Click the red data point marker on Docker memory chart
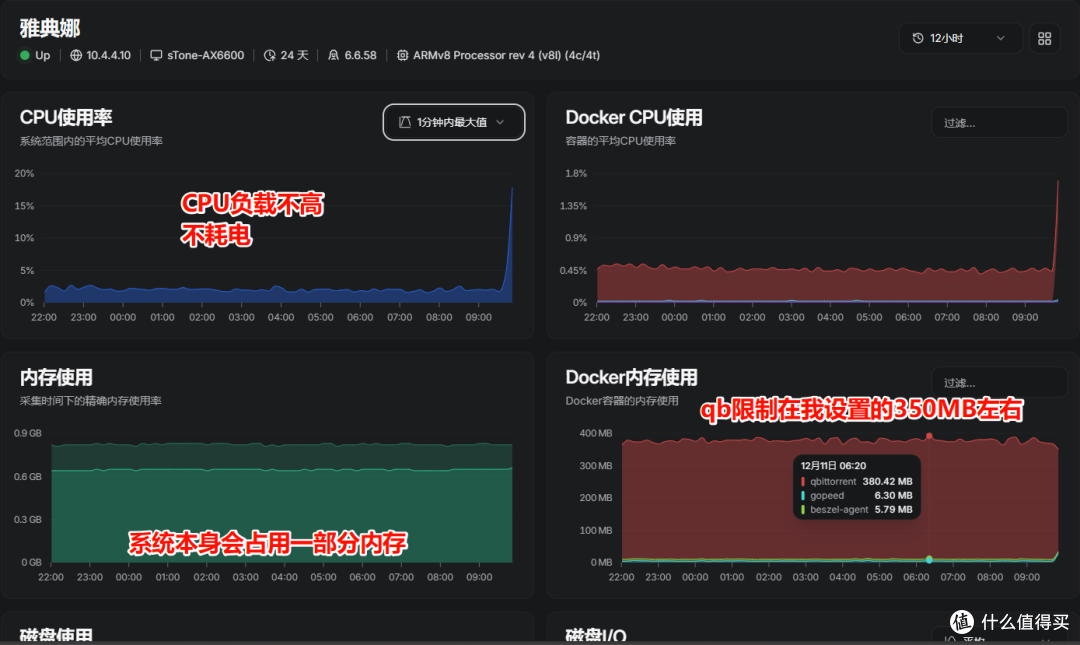Image resolution: width=1080 pixels, height=645 pixels. coord(929,436)
